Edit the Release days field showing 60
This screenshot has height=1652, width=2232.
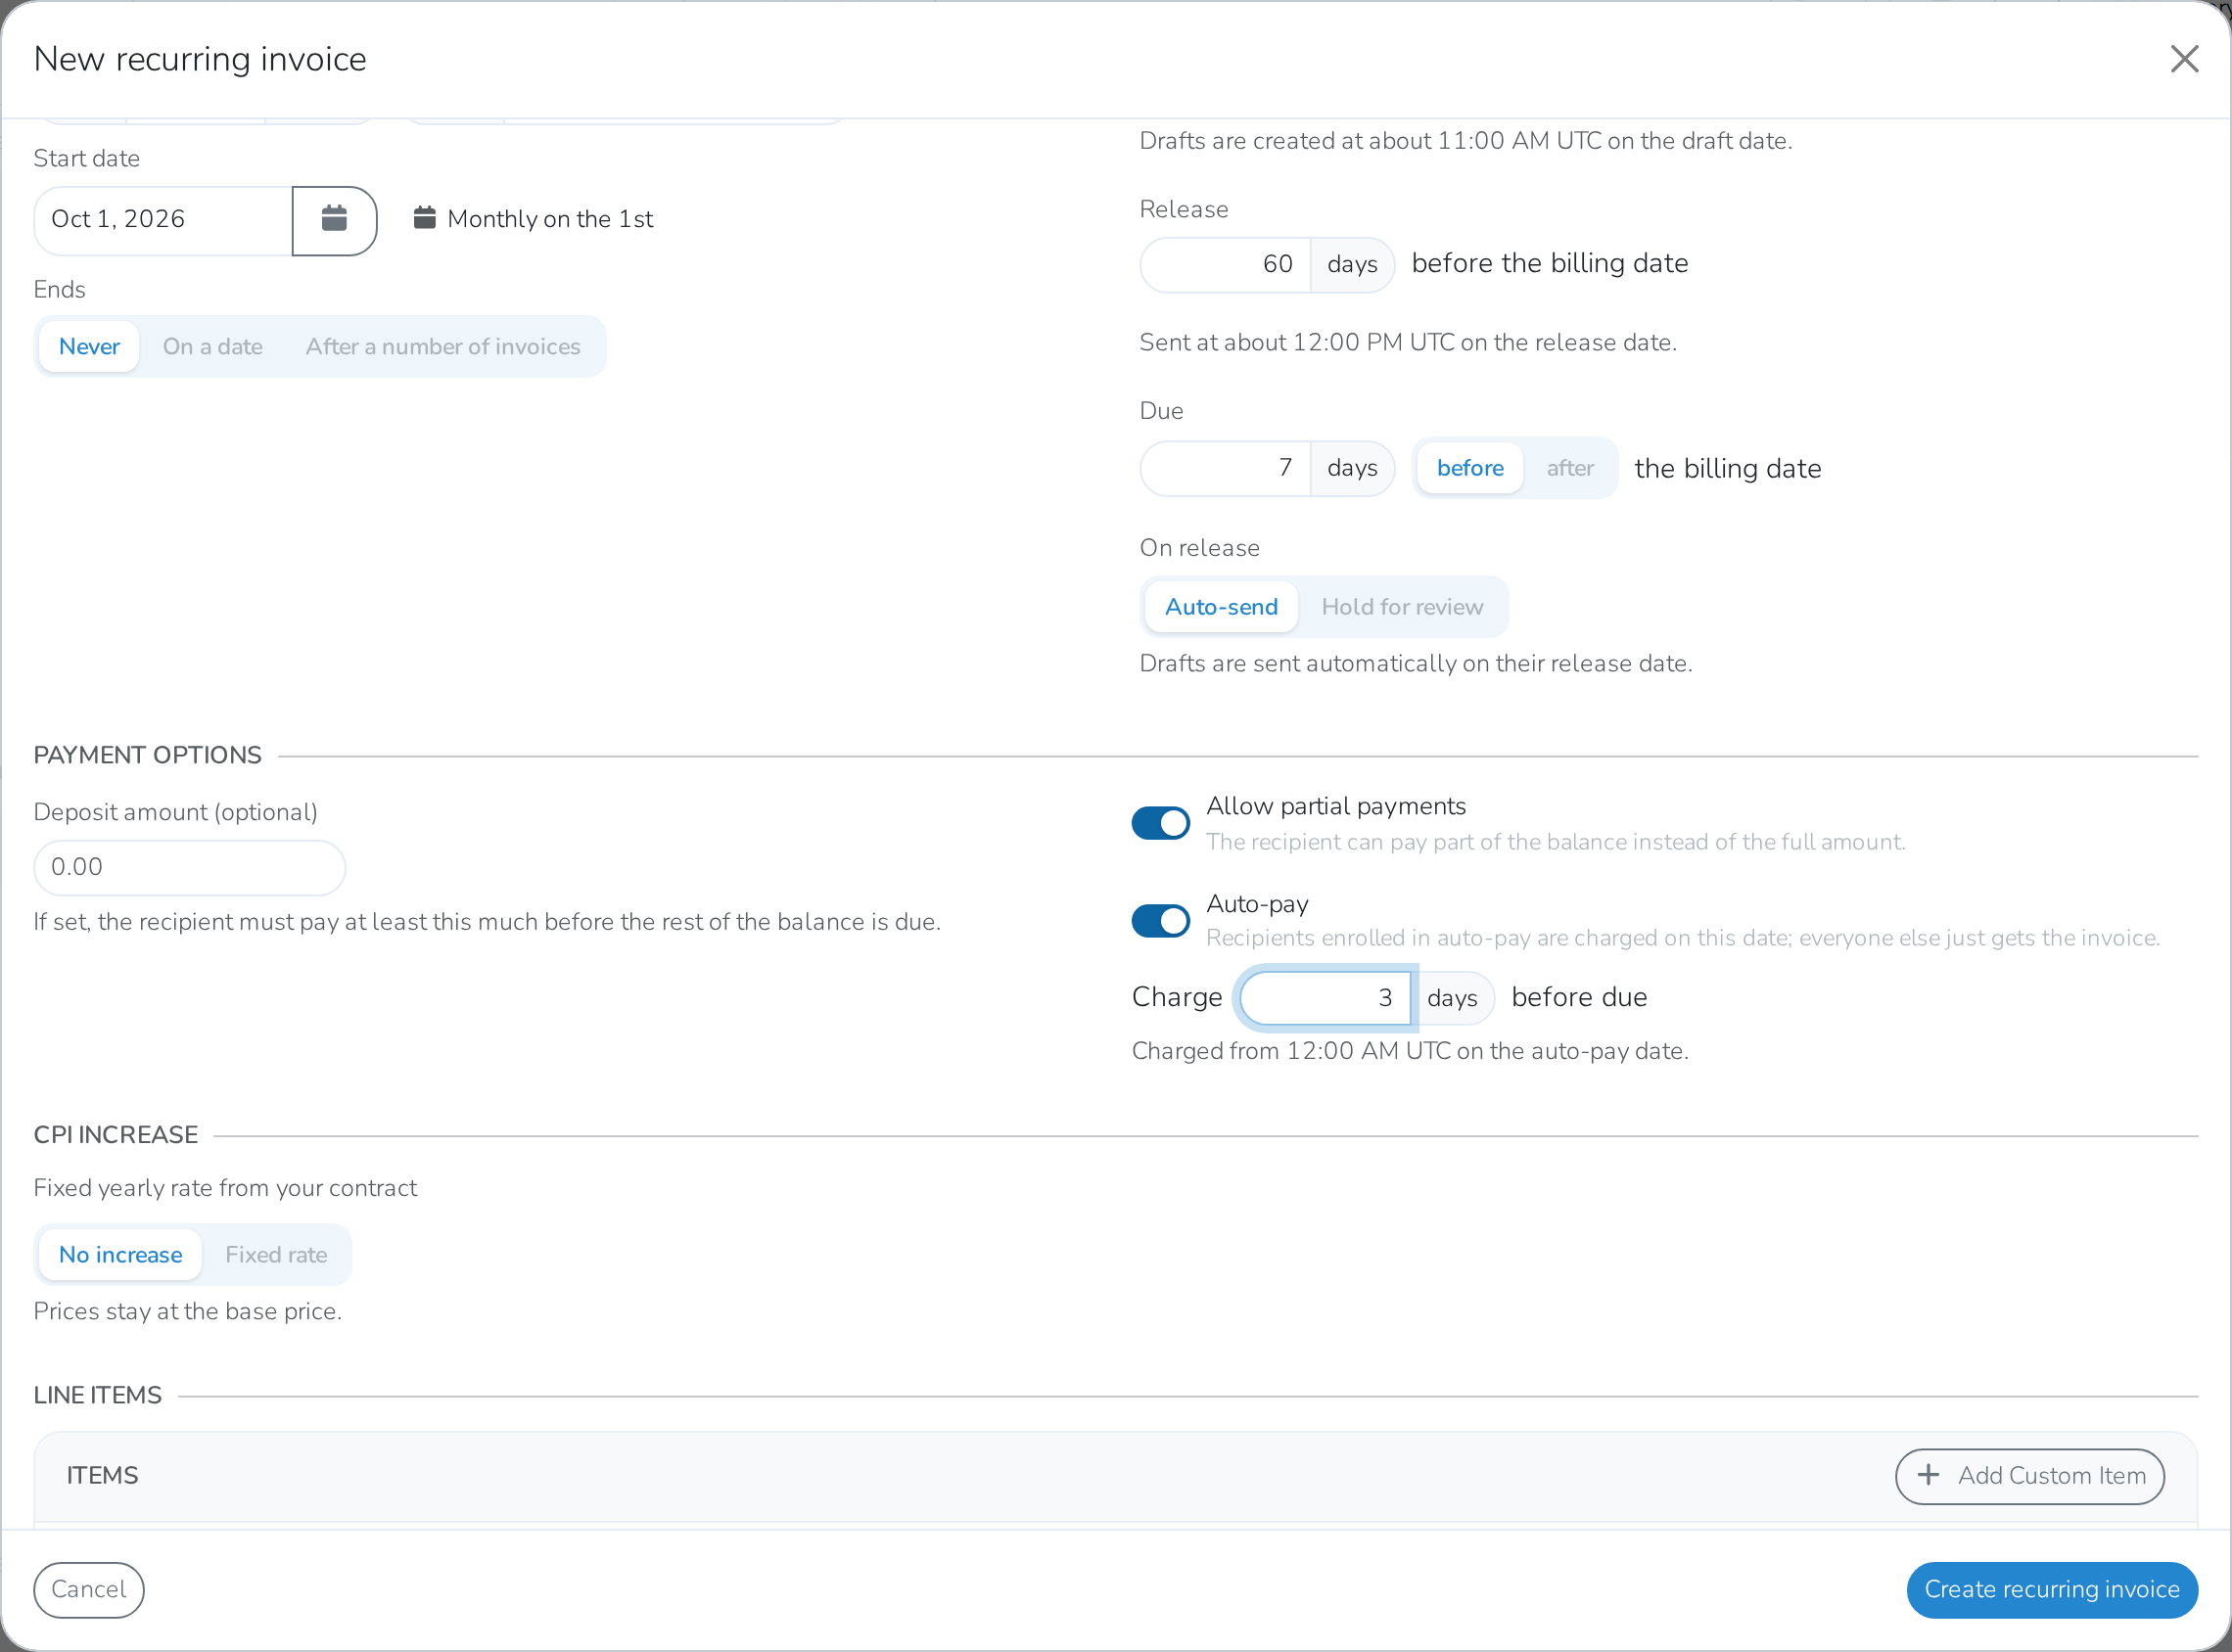click(1225, 264)
